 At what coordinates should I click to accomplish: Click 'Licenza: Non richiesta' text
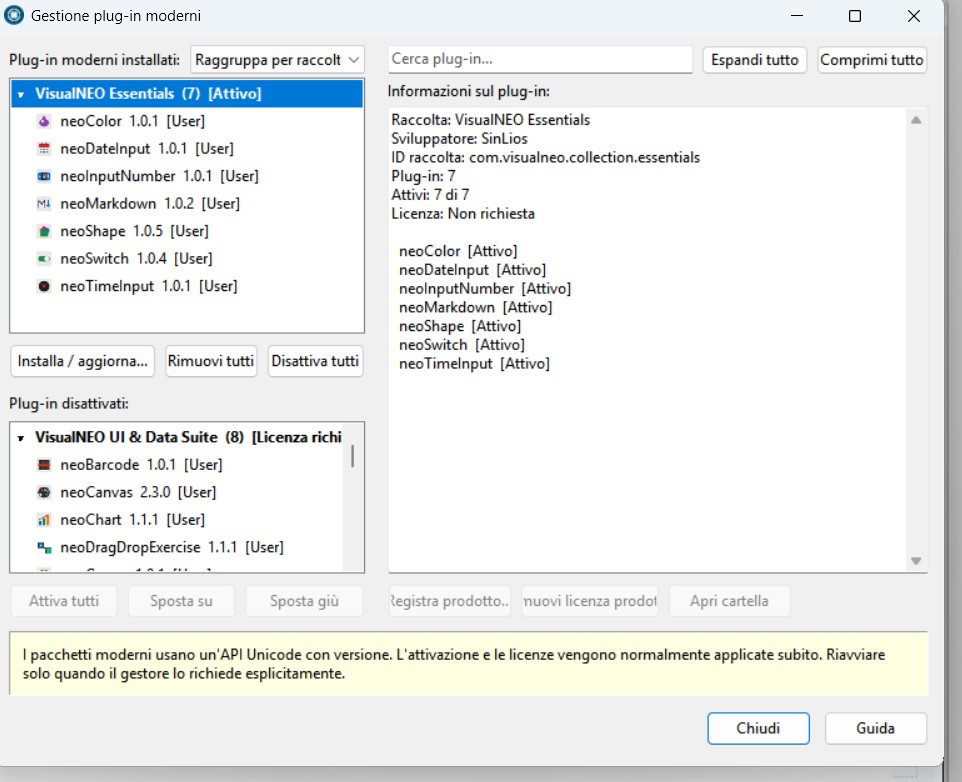pyautogui.click(x=463, y=214)
